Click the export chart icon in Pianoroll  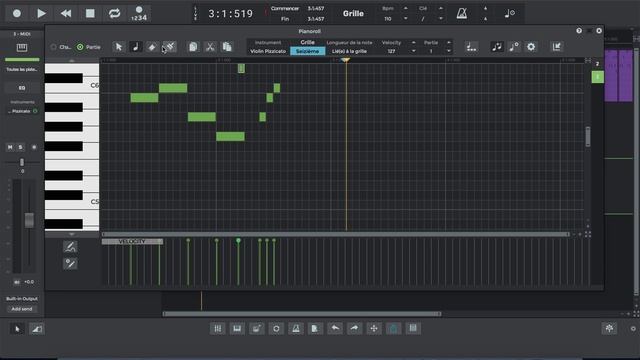click(x=557, y=47)
